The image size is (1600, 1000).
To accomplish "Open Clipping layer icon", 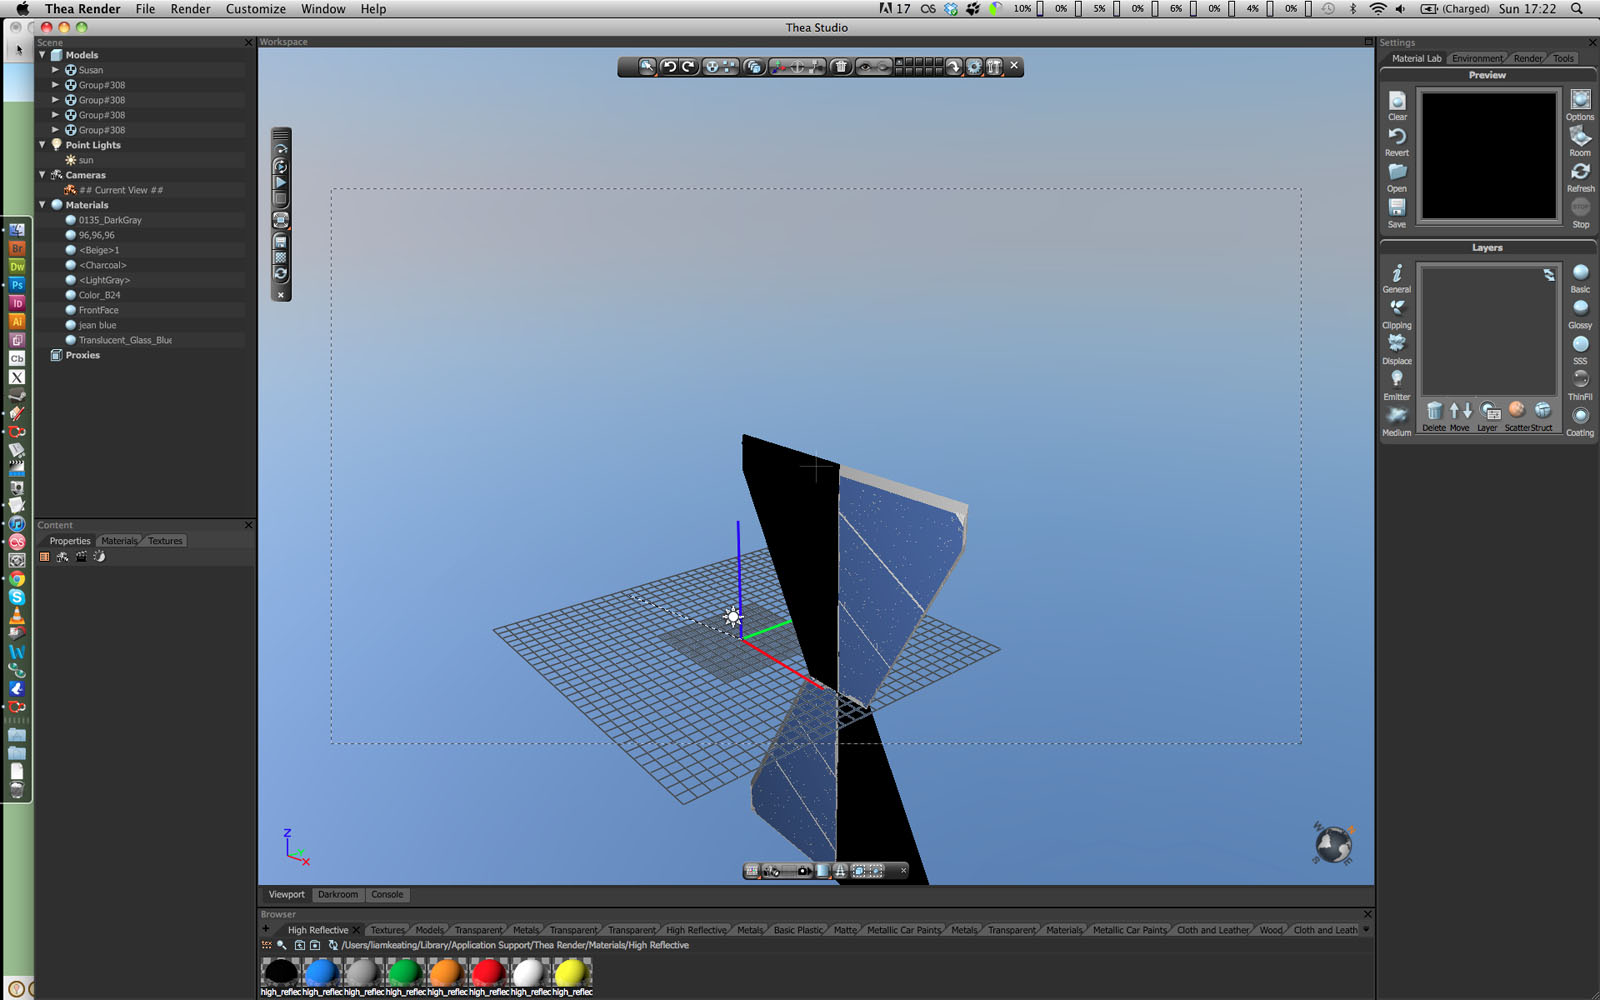I will pos(1397,314).
